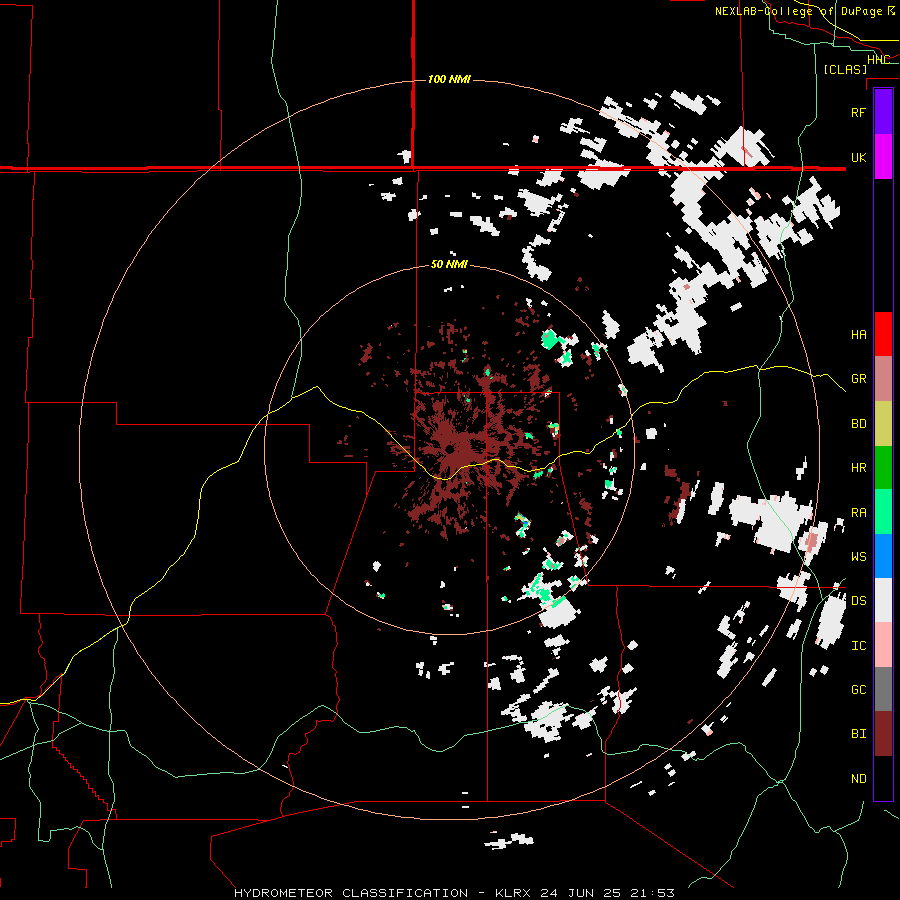The height and width of the screenshot is (900, 900).
Task: Click the HR green legend swatch
Action: [883, 468]
